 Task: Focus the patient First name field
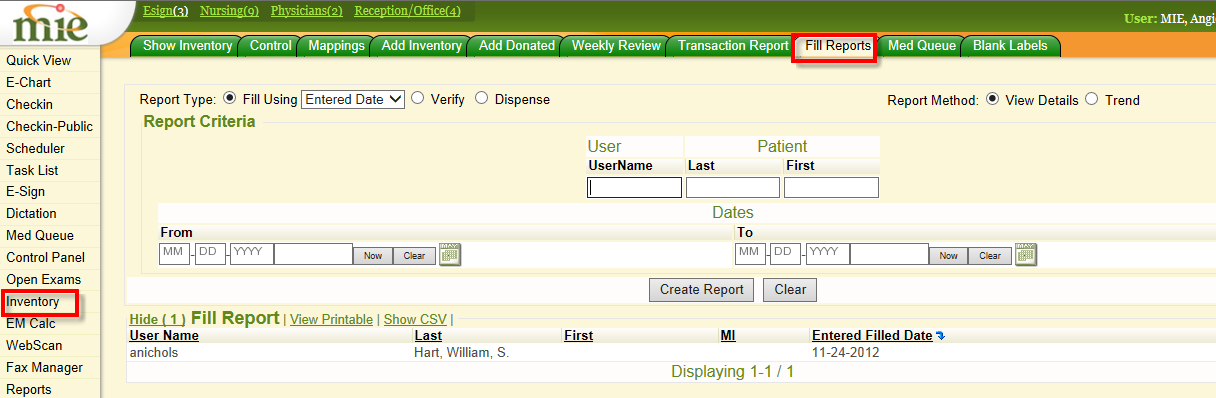click(x=831, y=187)
